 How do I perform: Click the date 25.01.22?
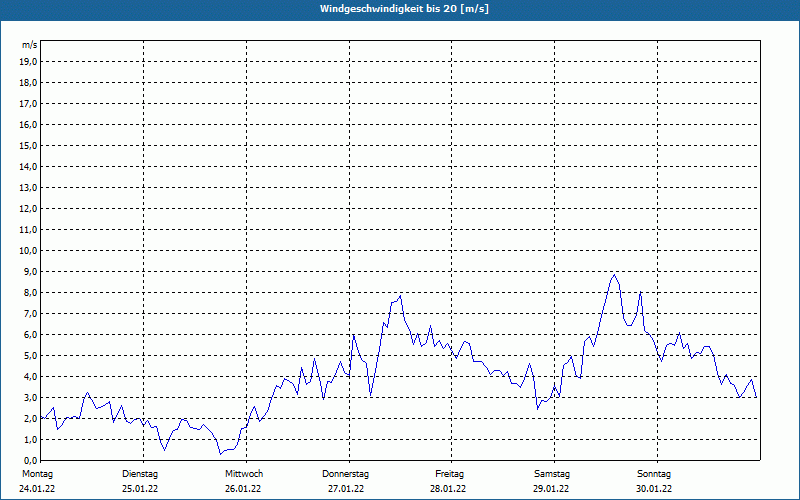point(140,489)
